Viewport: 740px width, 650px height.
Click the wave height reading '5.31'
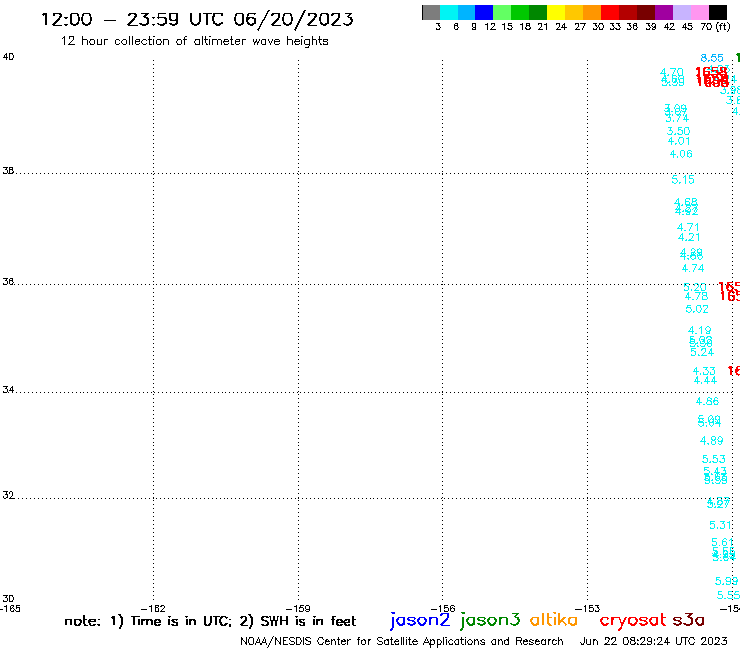(721, 525)
